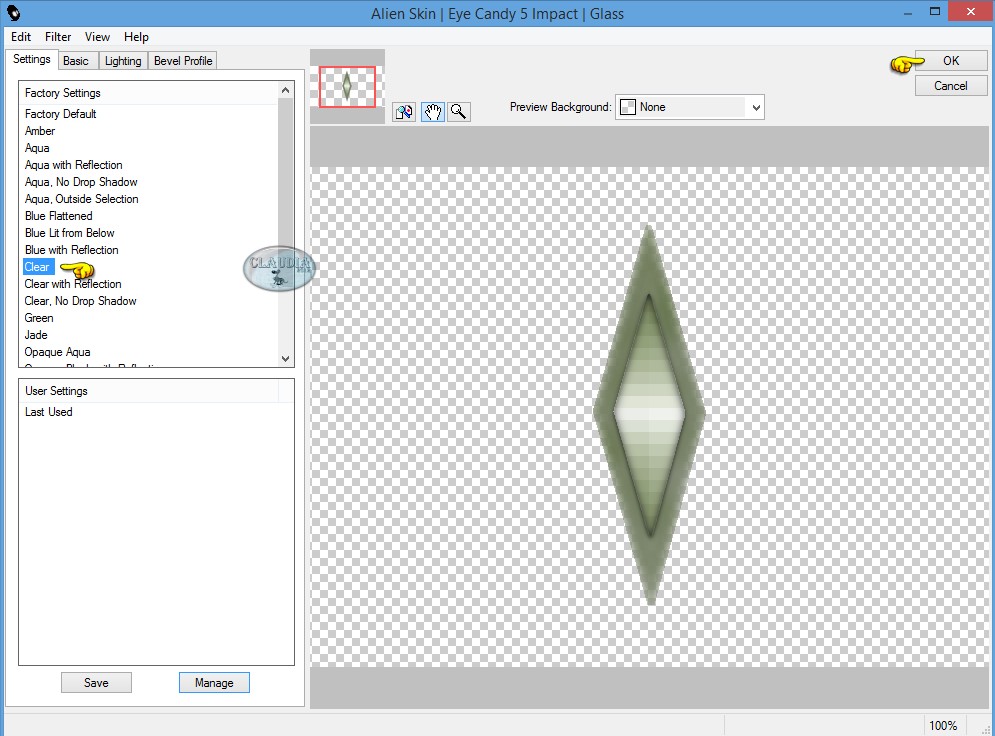
Task: Select Blue with Reflection preset
Action: [x=71, y=251]
